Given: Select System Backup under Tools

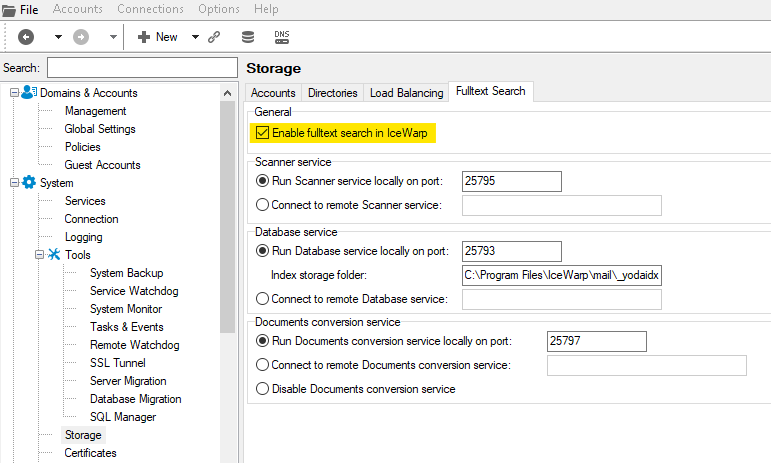Looking at the screenshot, I should coord(127,273).
